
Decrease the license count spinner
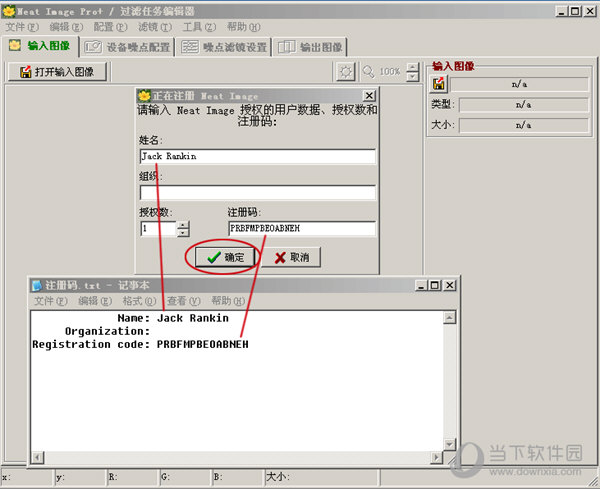coord(183,233)
